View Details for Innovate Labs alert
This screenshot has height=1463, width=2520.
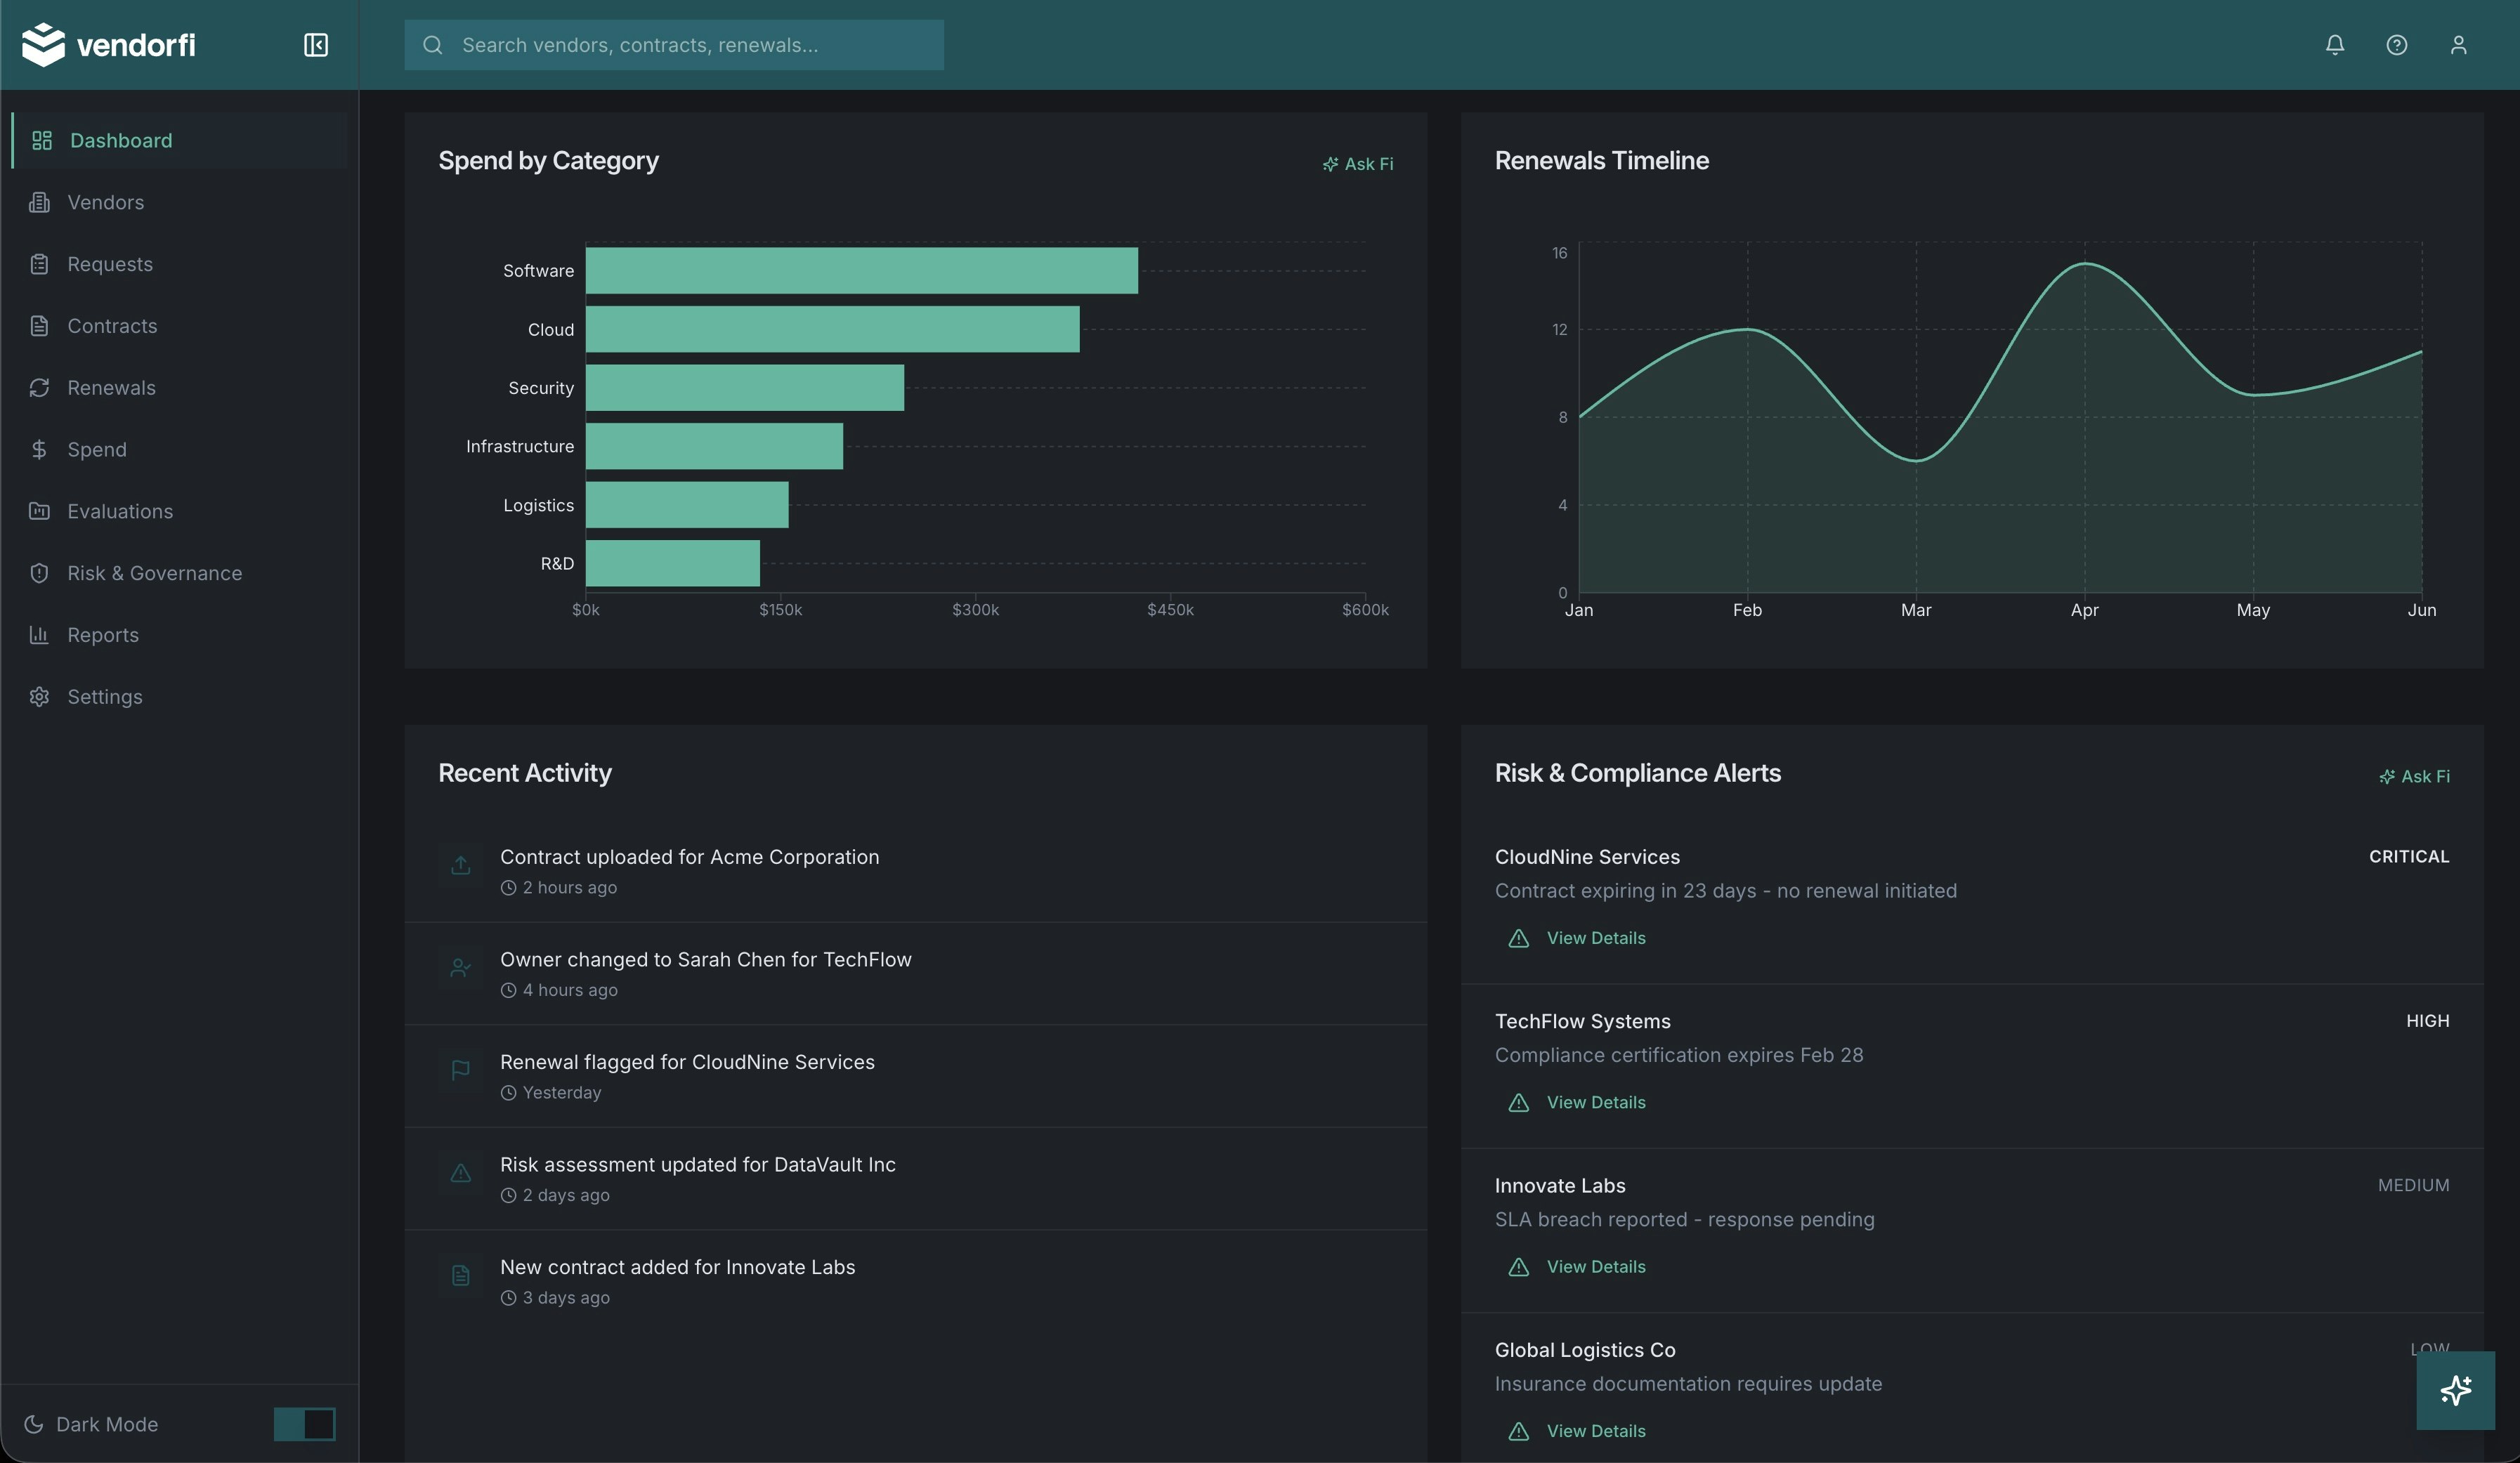pos(1595,1266)
